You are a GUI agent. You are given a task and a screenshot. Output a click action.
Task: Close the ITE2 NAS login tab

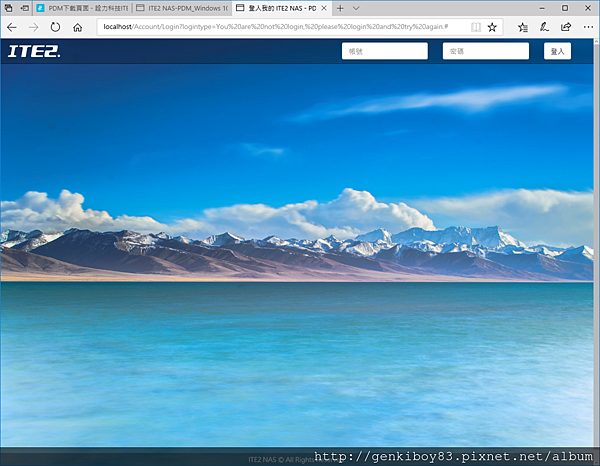click(x=324, y=8)
